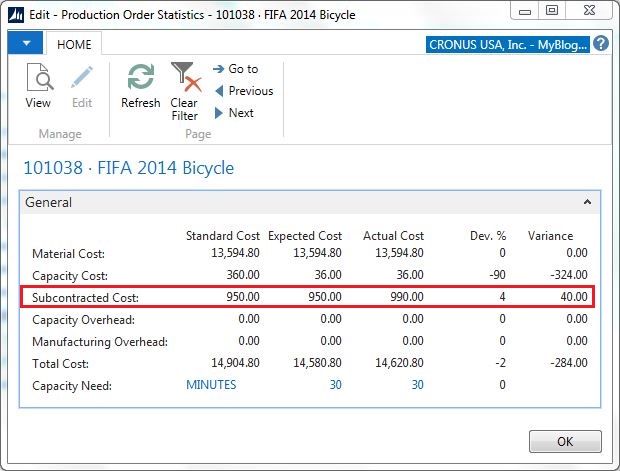Image resolution: width=620 pixels, height=471 pixels.
Task: Click Material Cost standard value 13,594.80
Action: [x=235, y=253]
